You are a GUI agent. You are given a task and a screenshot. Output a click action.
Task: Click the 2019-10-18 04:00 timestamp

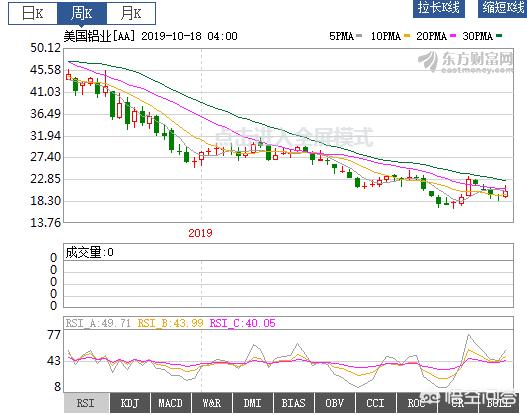coord(189,36)
